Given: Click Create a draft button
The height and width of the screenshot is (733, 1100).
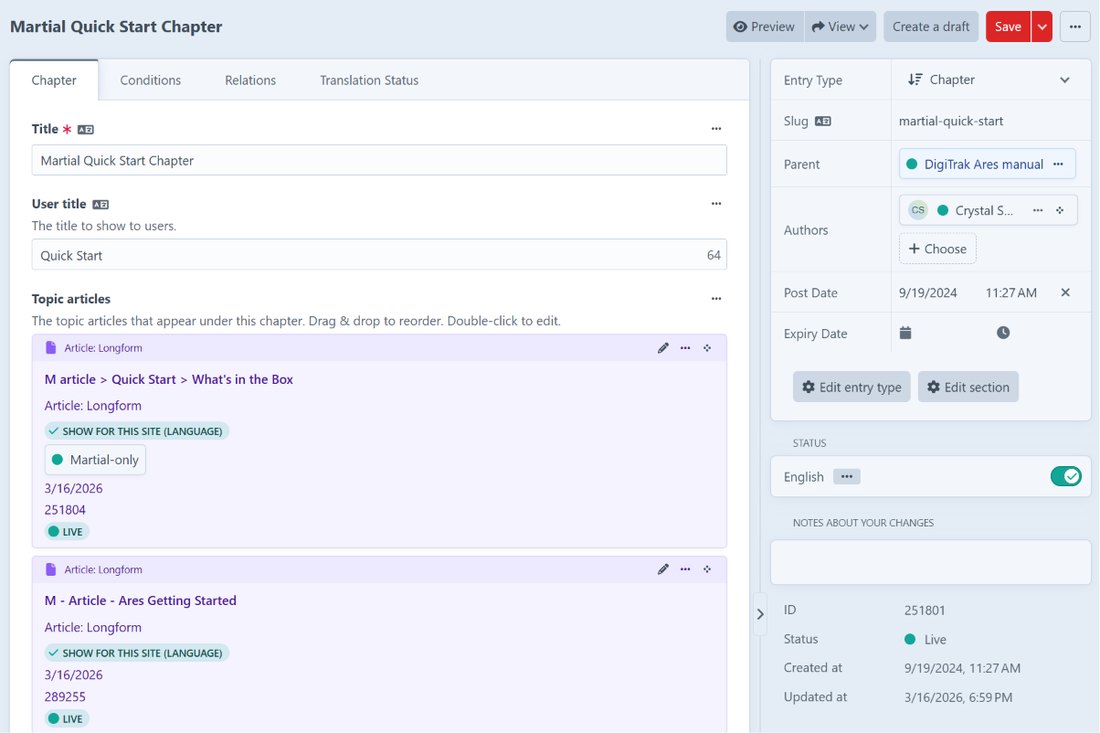Looking at the screenshot, I should [x=931, y=27].
